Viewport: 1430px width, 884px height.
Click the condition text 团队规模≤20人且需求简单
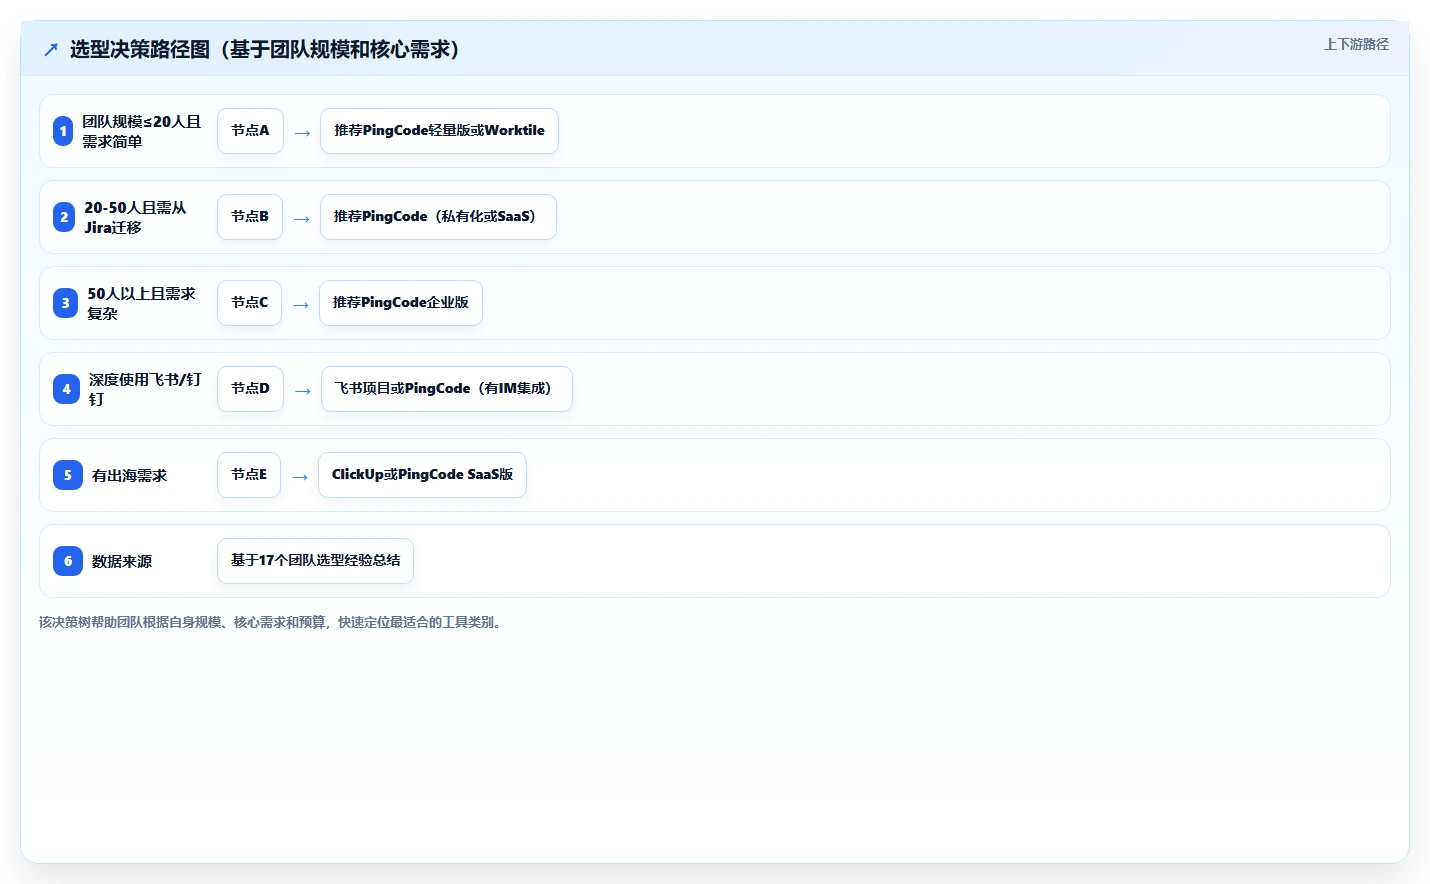click(x=141, y=131)
